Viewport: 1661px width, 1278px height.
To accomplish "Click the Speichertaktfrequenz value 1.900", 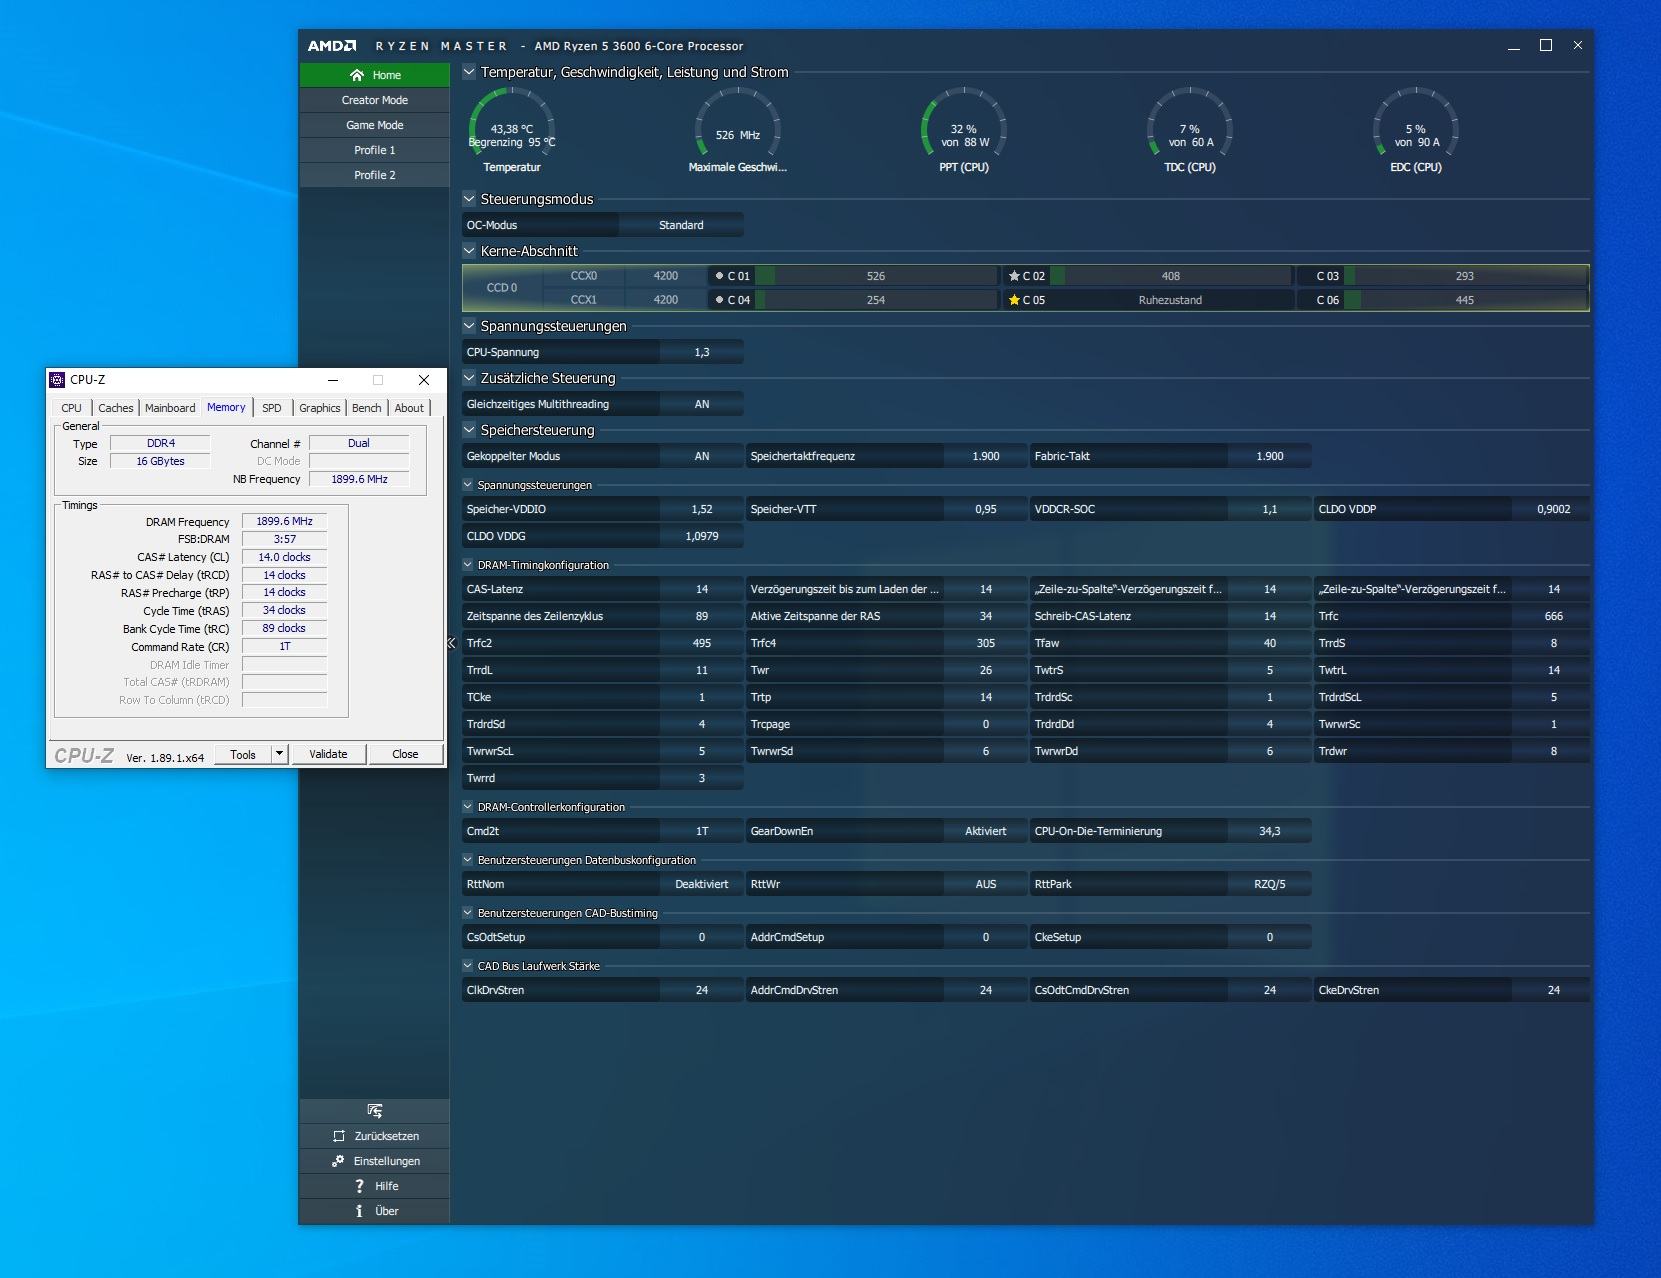I will pos(986,456).
